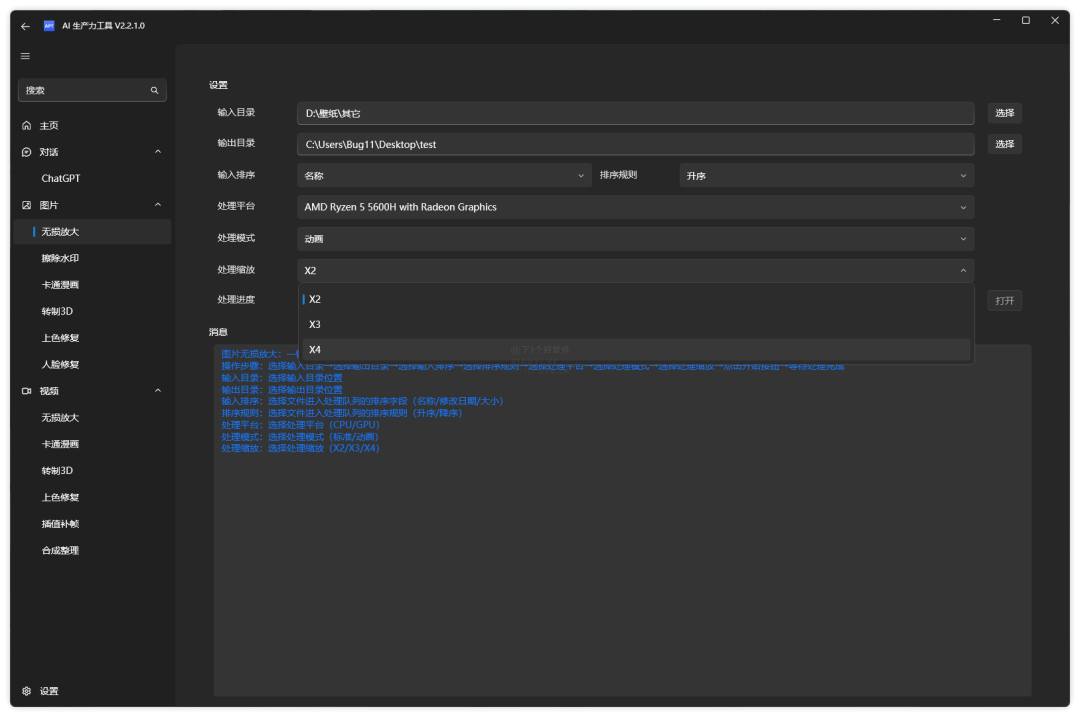Screen dimensions: 1080x717
Task: Maximize the application window
Action: [1026, 21]
